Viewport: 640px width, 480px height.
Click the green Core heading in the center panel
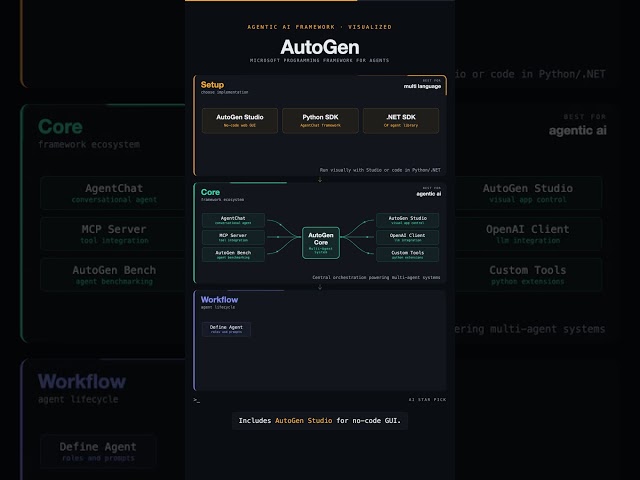(210, 192)
